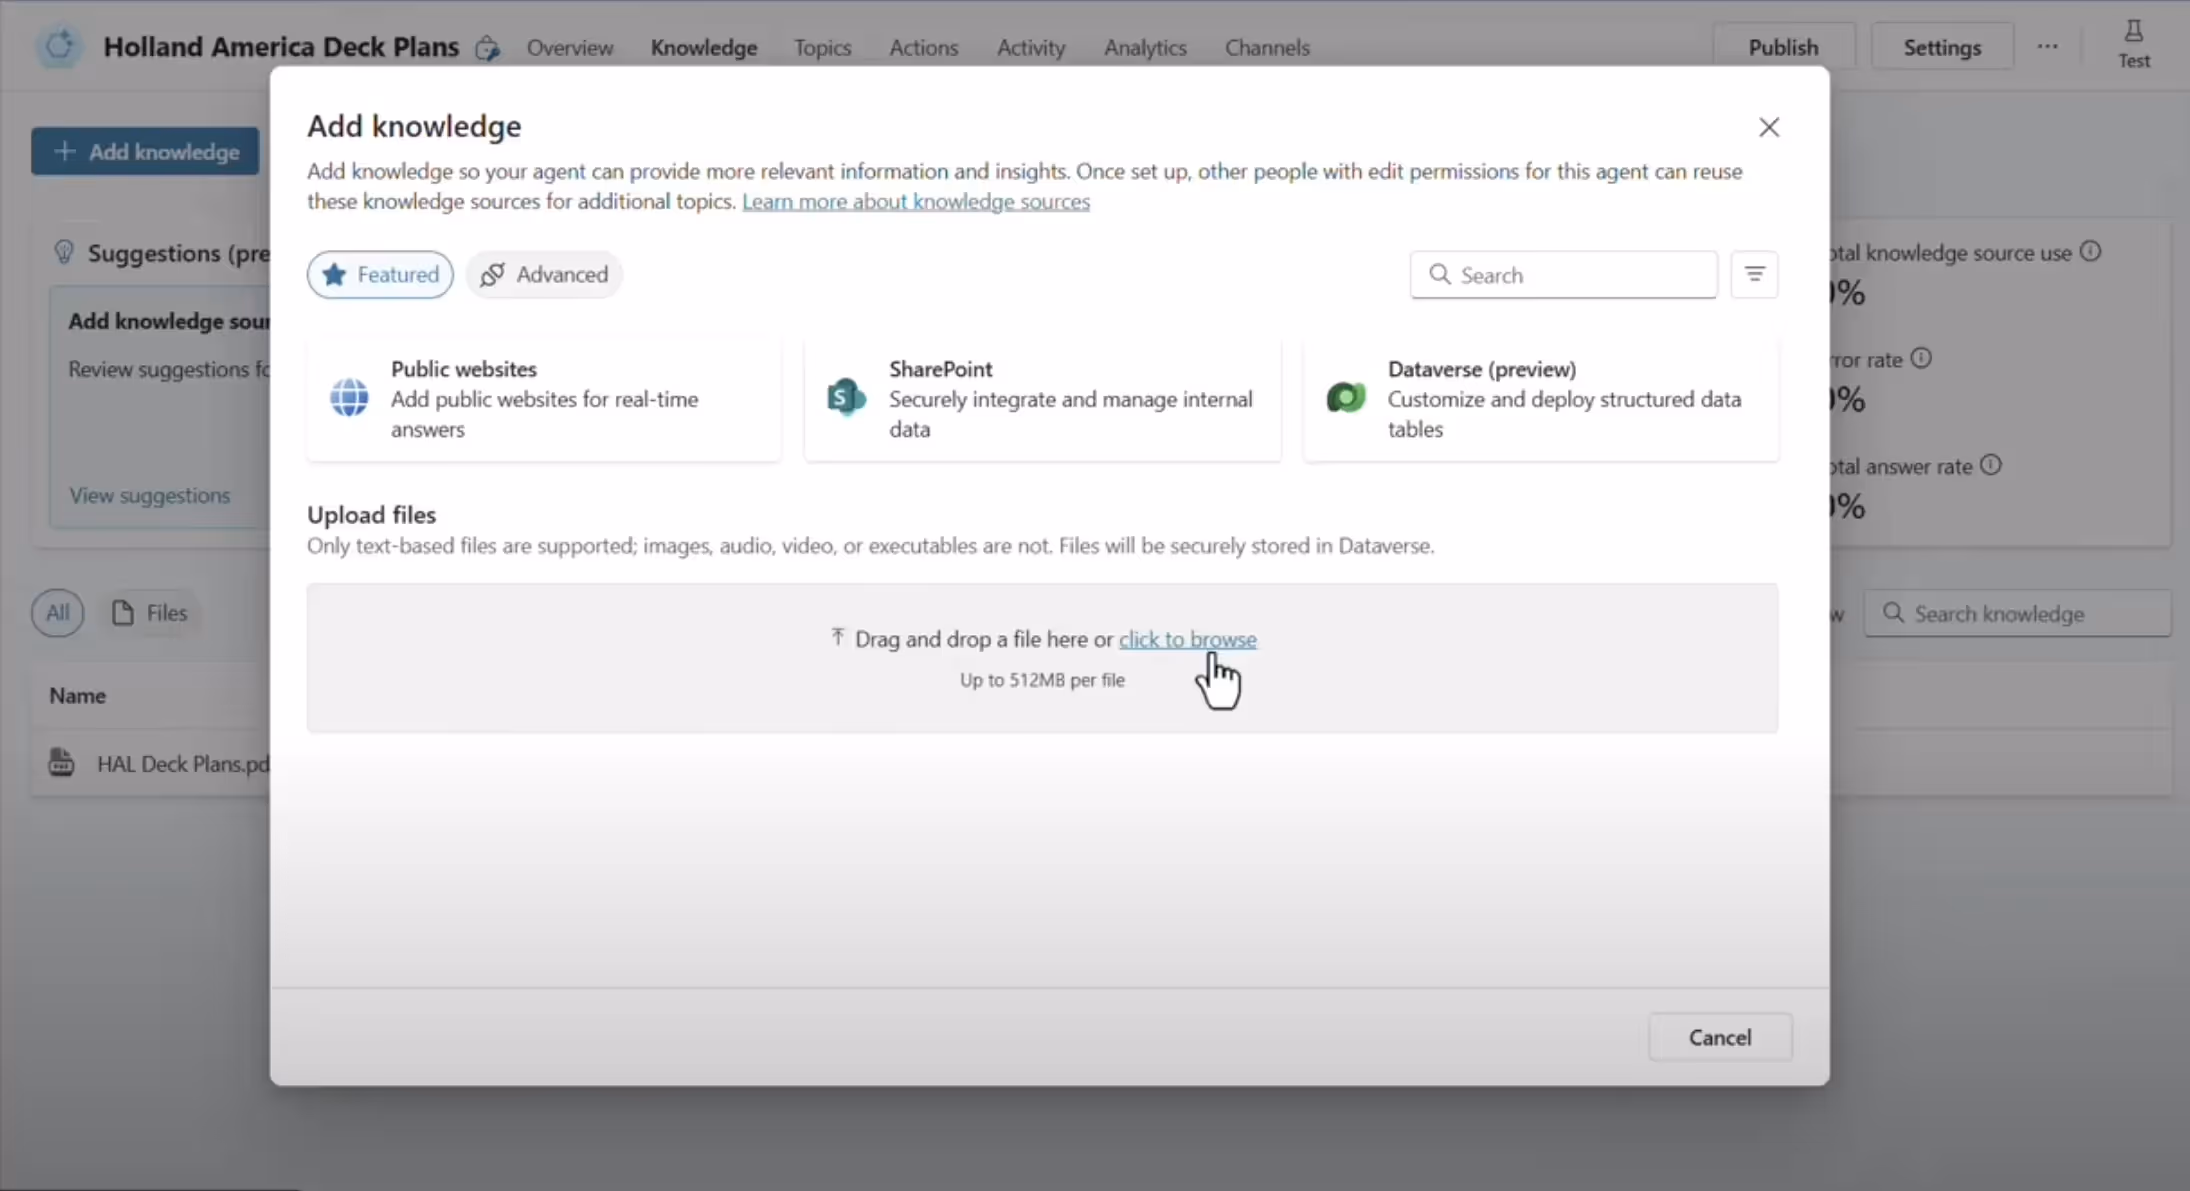
Task: Click the Copilot agent logo icon
Action: (59, 46)
